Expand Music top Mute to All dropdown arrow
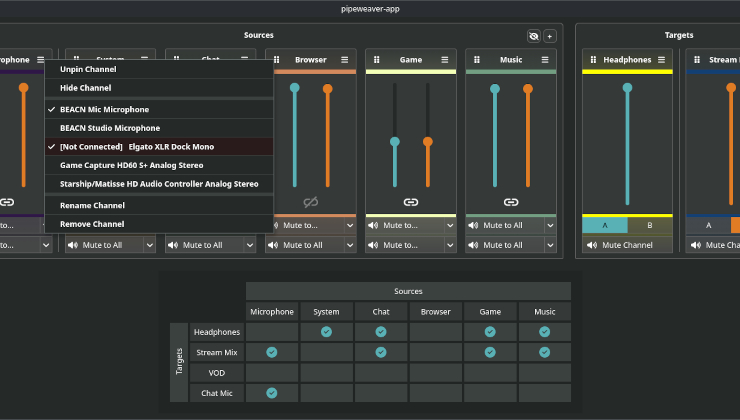Screen dimensions: 740x420 pyautogui.click(x=550, y=226)
